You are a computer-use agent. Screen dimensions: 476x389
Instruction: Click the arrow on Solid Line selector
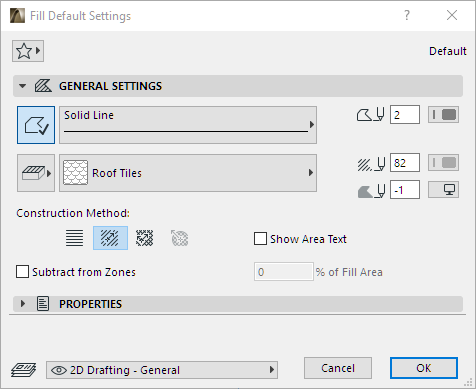(x=312, y=125)
